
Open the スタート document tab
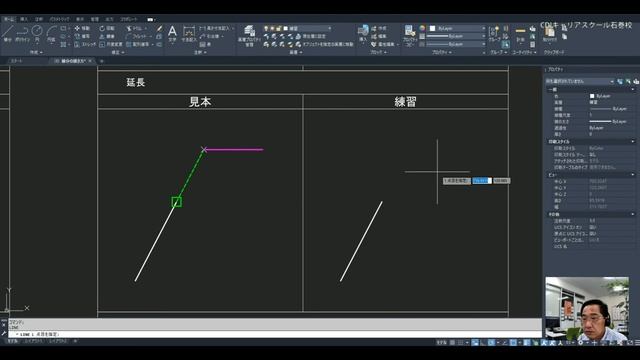coord(16,61)
